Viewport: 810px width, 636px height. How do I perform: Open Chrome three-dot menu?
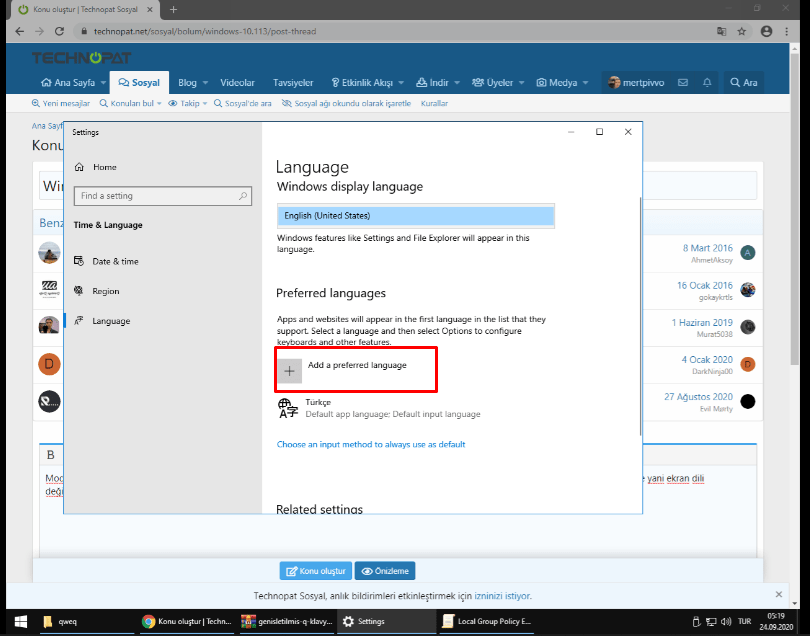pyautogui.click(x=787, y=32)
